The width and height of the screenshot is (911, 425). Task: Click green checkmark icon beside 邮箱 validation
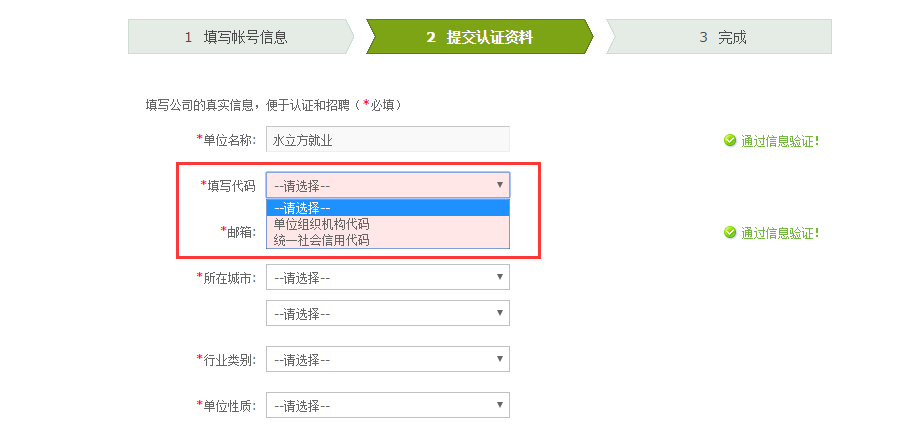(730, 232)
